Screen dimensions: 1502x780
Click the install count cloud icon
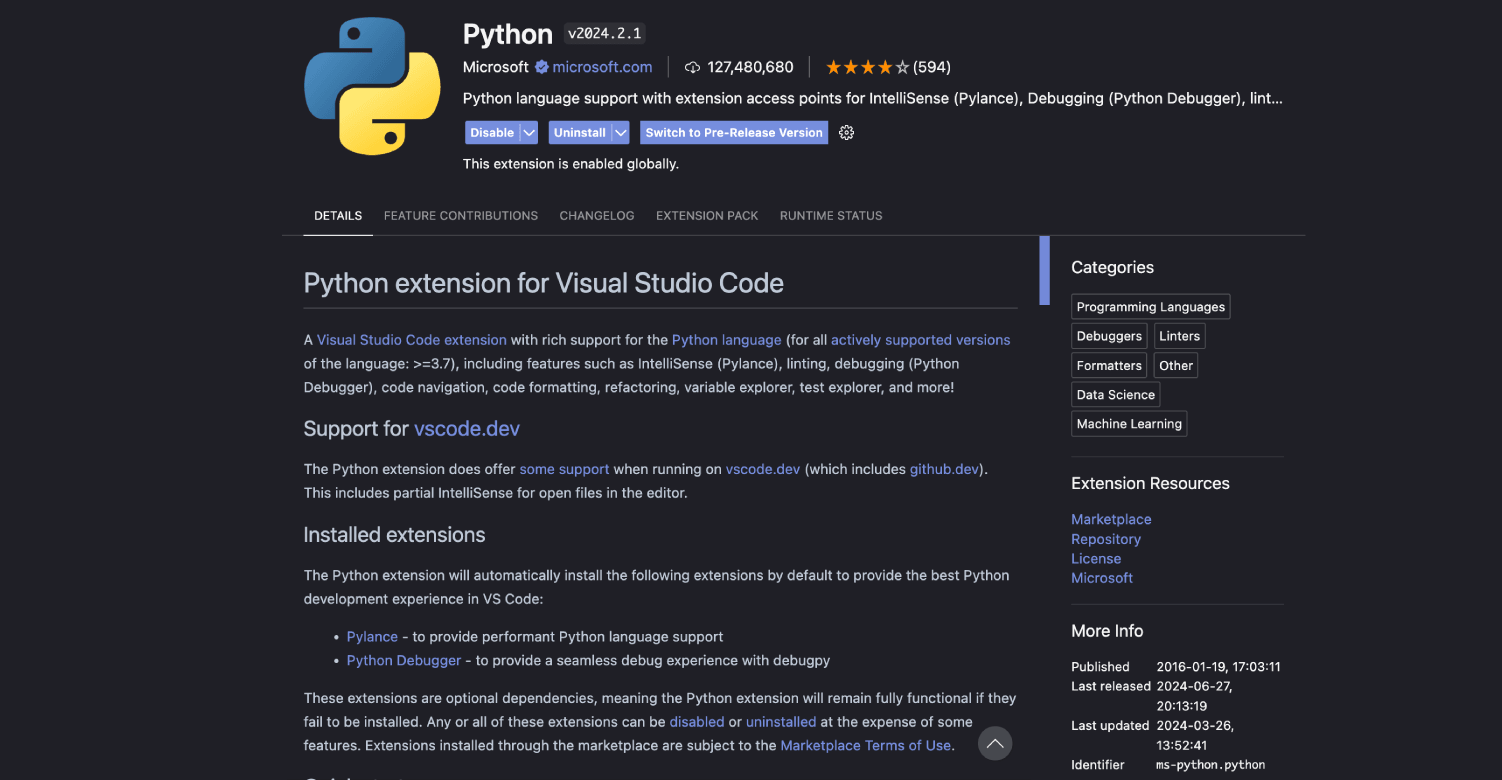coord(692,67)
